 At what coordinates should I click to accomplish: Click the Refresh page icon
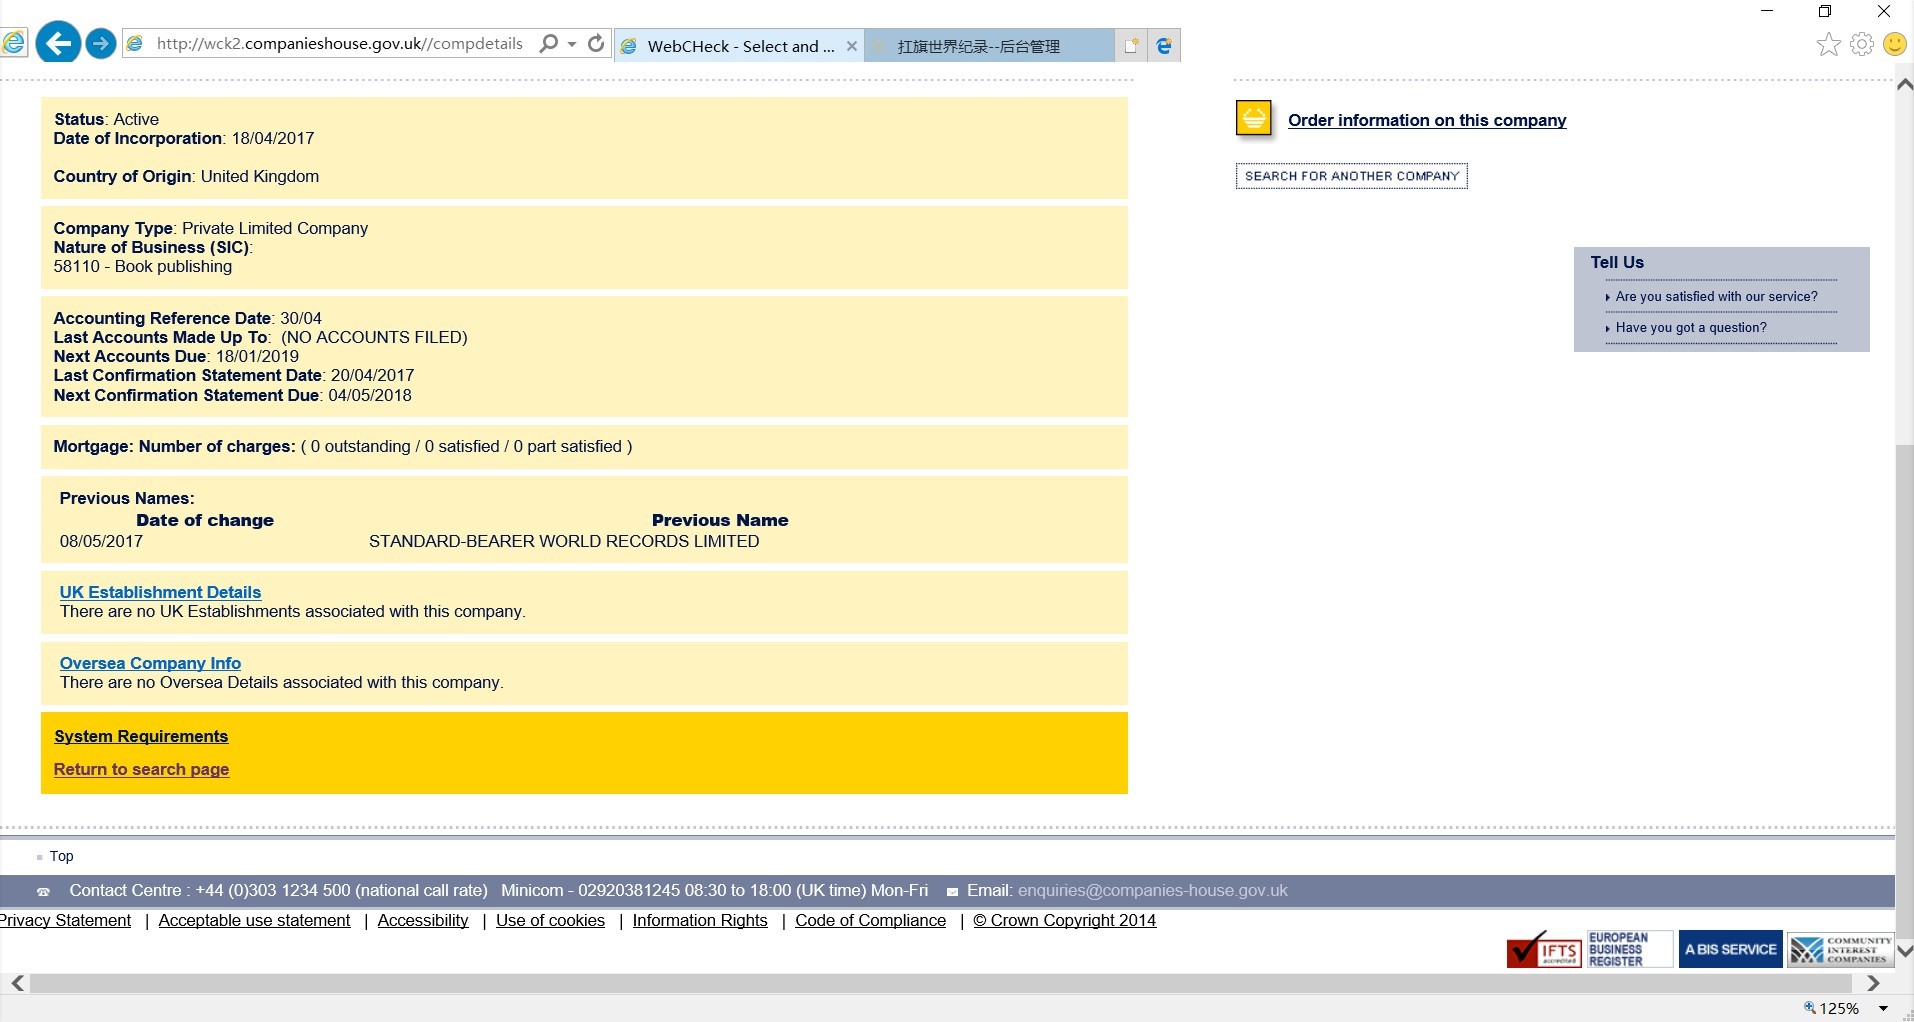point(596,43)
